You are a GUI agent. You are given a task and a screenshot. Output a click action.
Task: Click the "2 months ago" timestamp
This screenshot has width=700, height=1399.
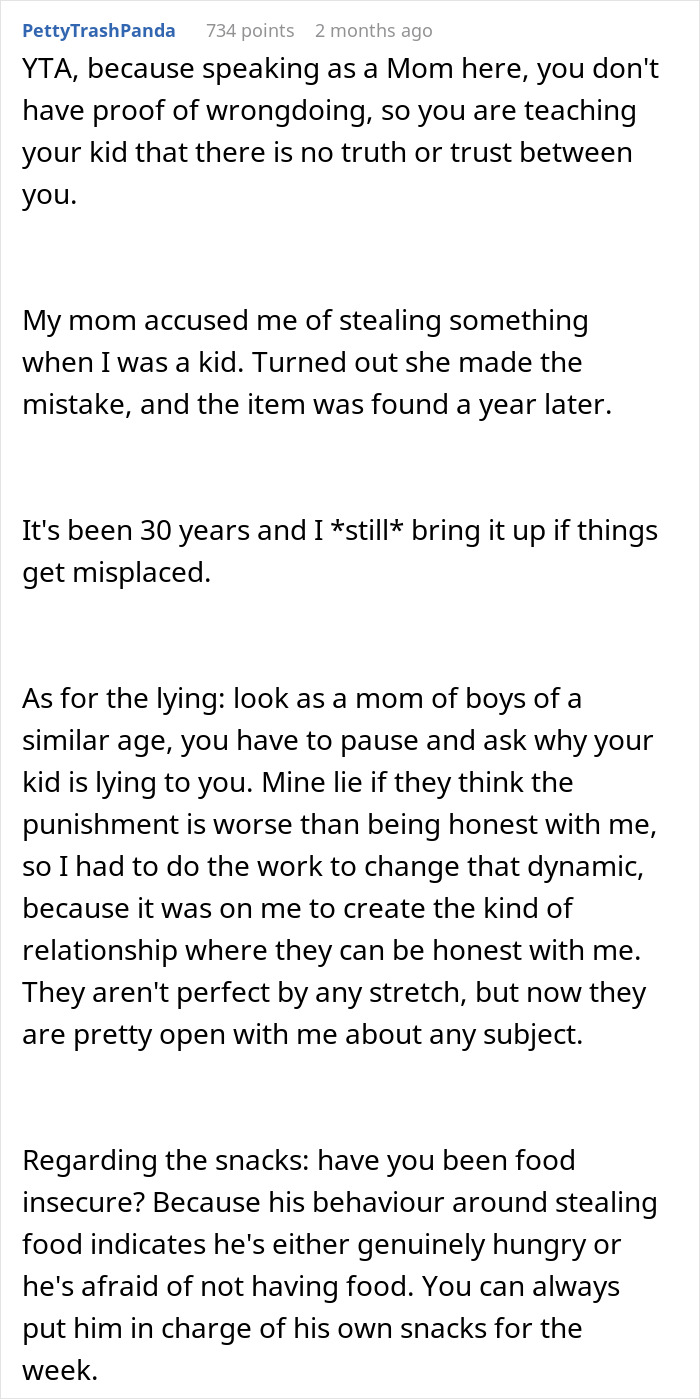tap(373, 31)
